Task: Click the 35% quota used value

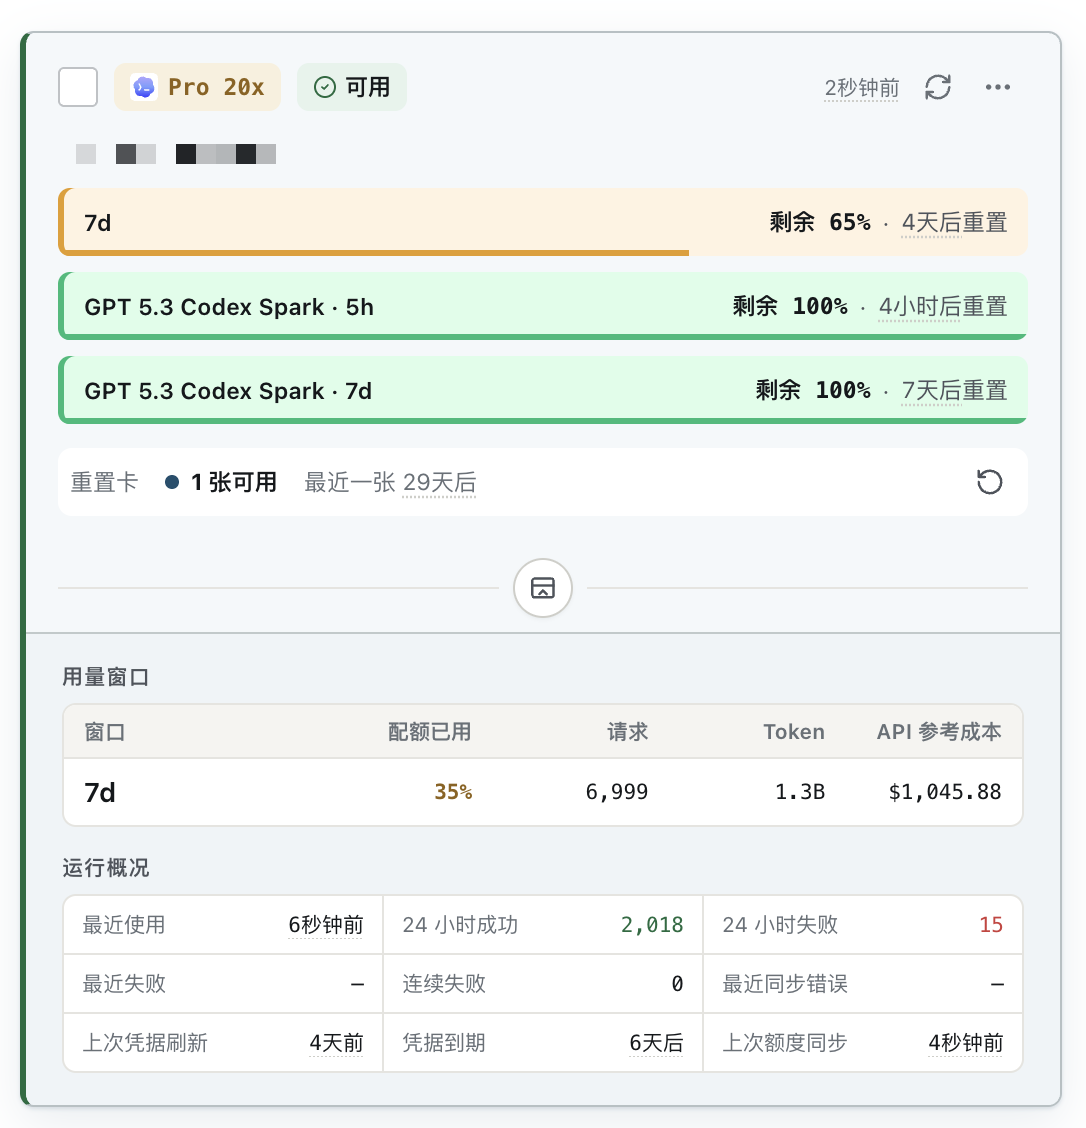Action: click(453, 792)
